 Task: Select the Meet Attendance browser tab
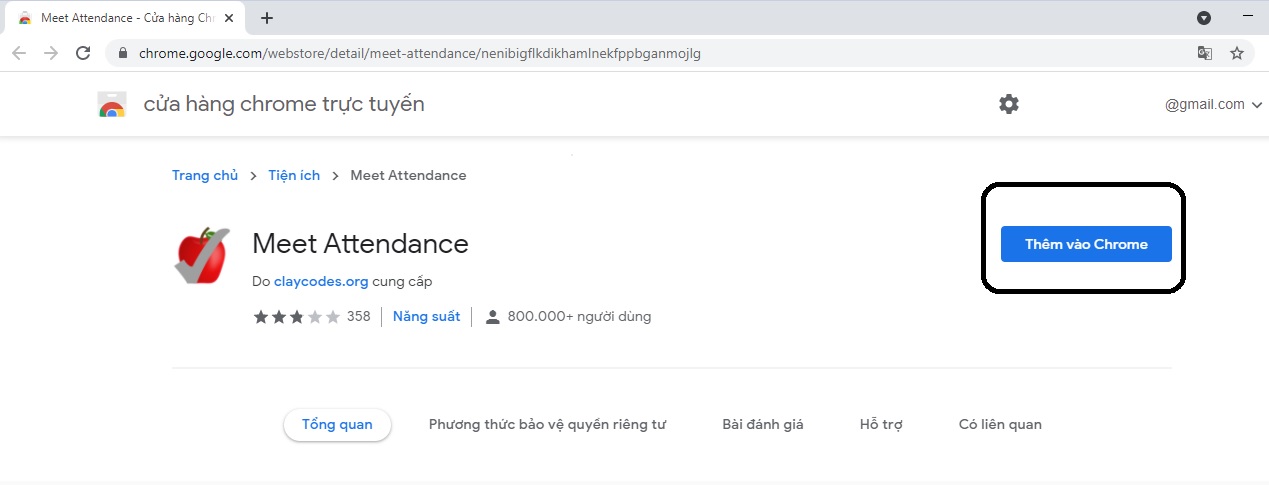coord(125,18)
